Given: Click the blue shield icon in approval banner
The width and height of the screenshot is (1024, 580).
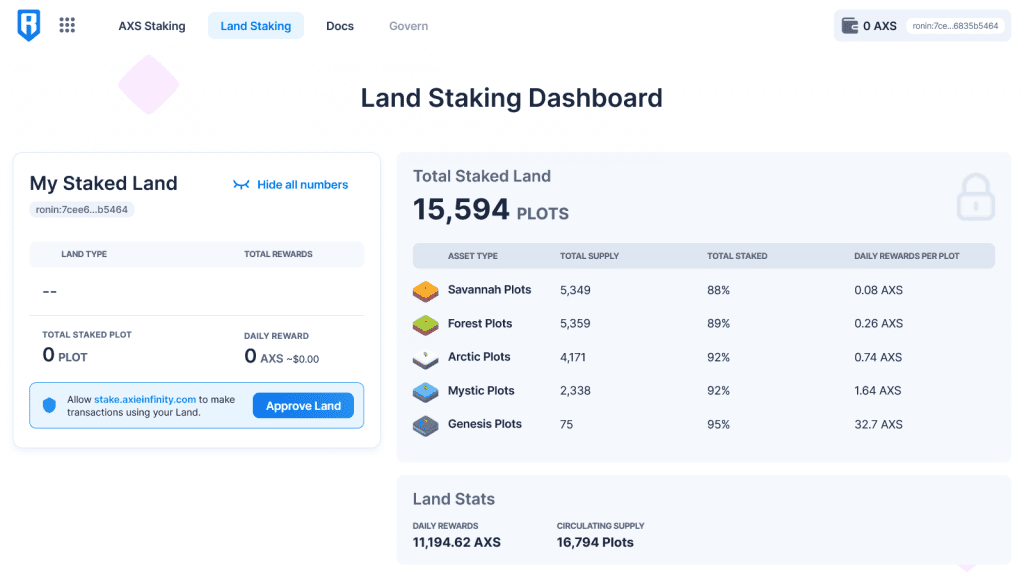Looking at the screenshot, I should pos(49,406).
